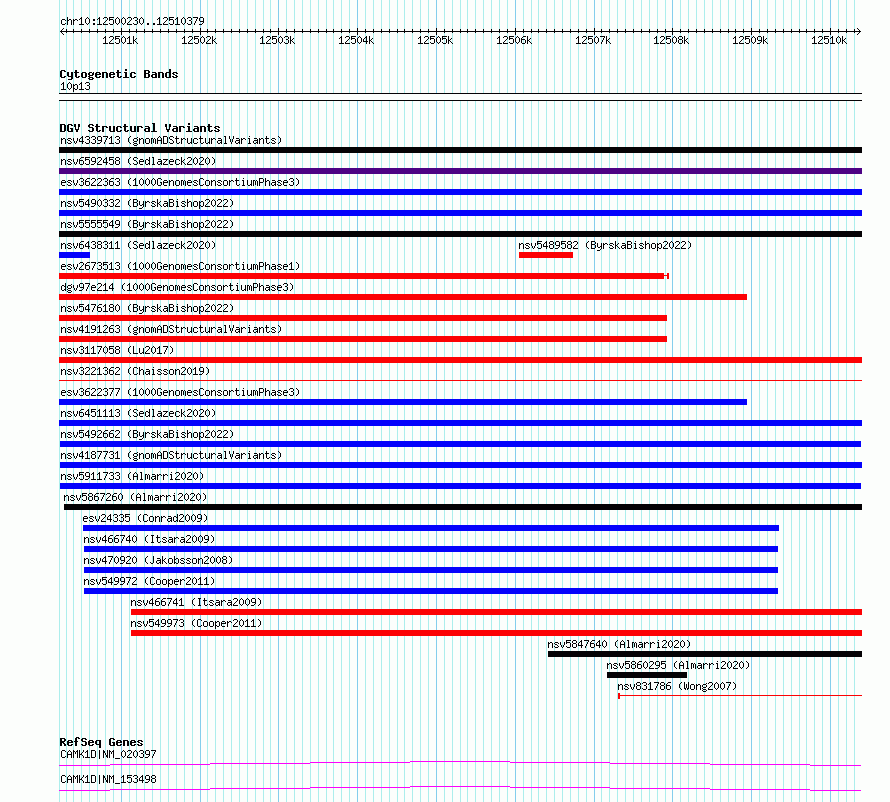The height and width of the screenshot is (802, 890).
Task: Click the thin red nsv3221362 variant line
Action: pos(460,380)
